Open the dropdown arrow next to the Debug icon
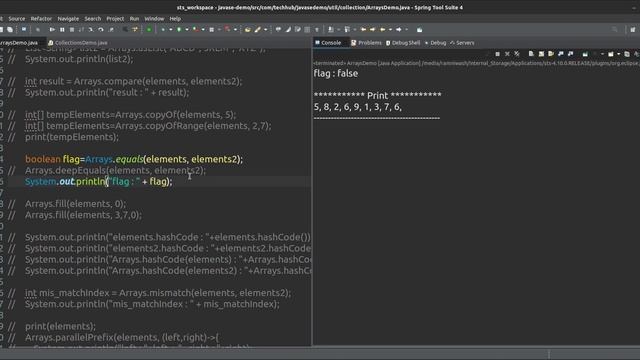 [x=171, y=29]
